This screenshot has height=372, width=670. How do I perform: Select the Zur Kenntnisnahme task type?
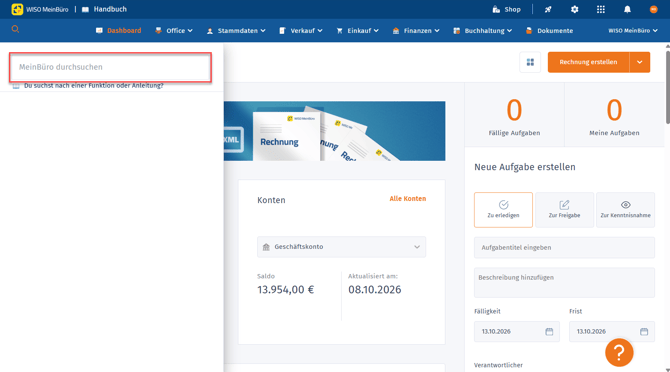coord(626,210)
